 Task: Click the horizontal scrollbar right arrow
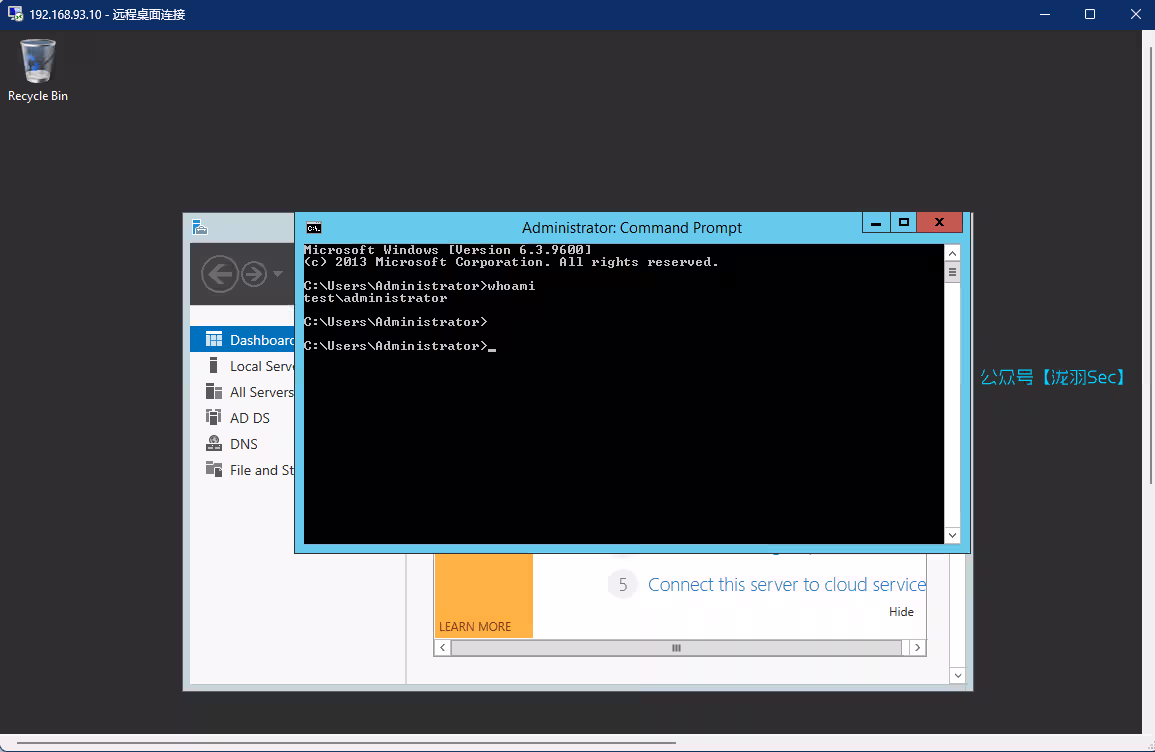pos(917,648)
